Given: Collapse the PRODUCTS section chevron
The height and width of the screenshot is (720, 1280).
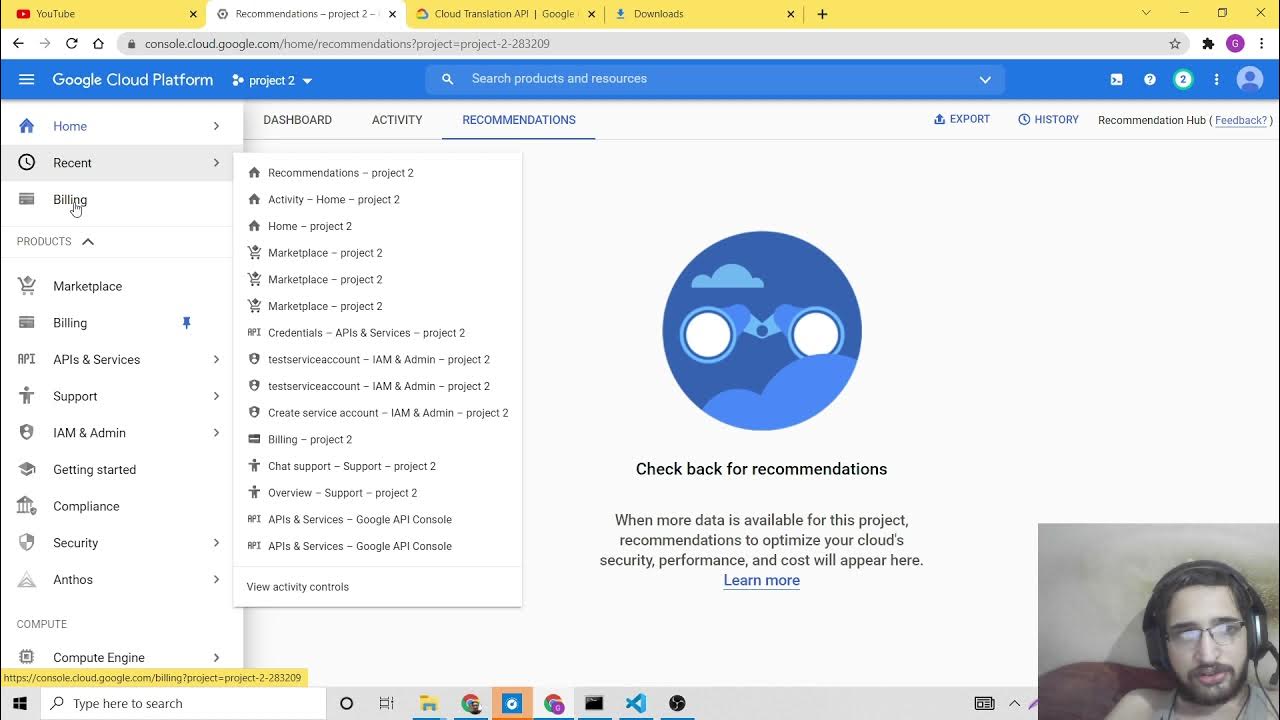Looking at the screenshot, I should point(88,241).
